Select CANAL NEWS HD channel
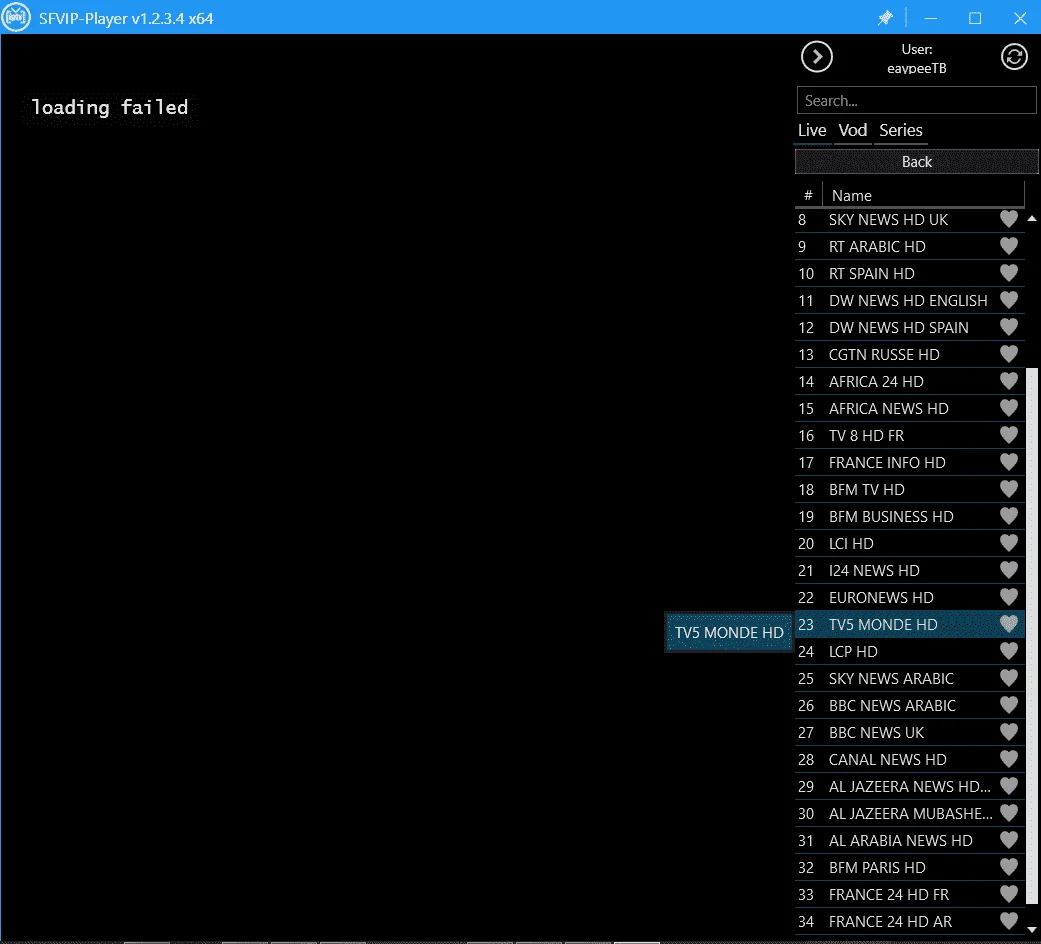This screenshot has width=1041, height=944. 910,759
